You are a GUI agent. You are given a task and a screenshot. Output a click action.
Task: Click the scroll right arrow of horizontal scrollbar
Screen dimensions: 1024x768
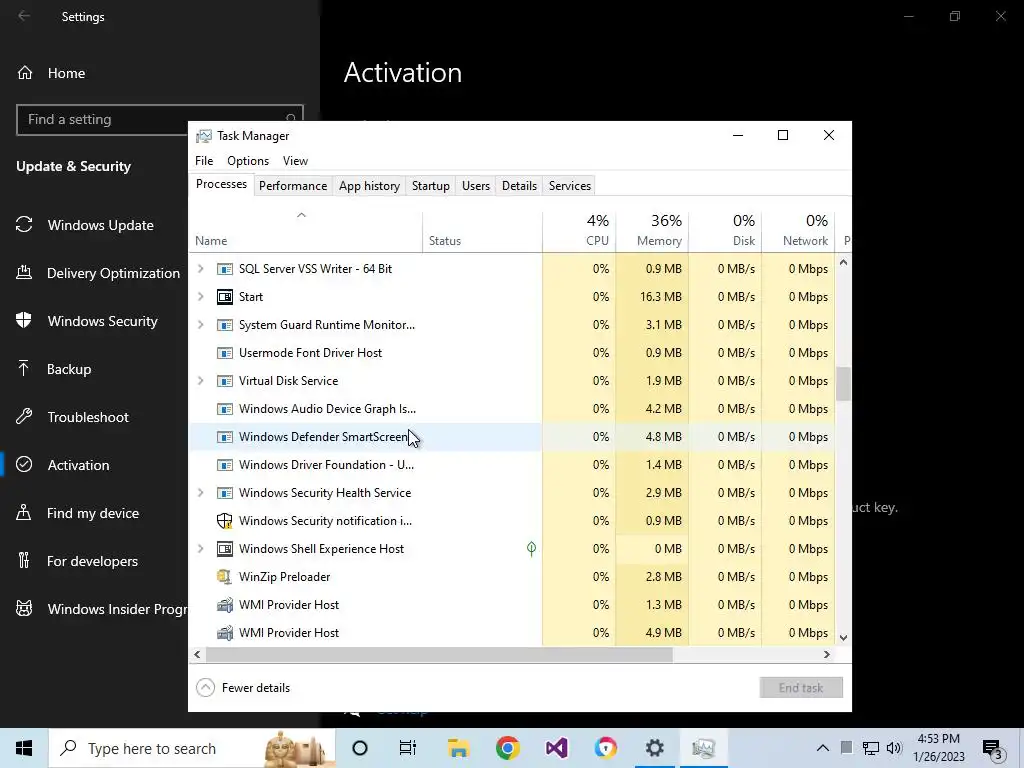(x=827, y=654)
